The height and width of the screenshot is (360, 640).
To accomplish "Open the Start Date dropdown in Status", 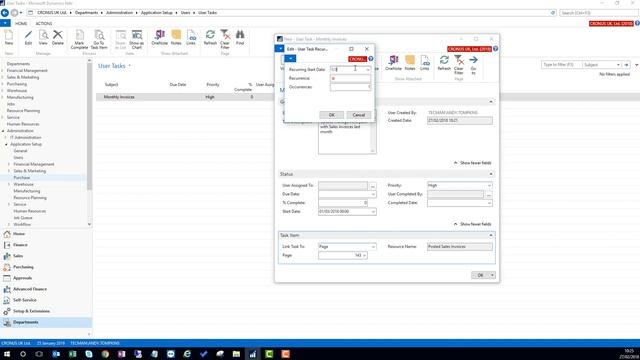I will click(x=373, y=211).
